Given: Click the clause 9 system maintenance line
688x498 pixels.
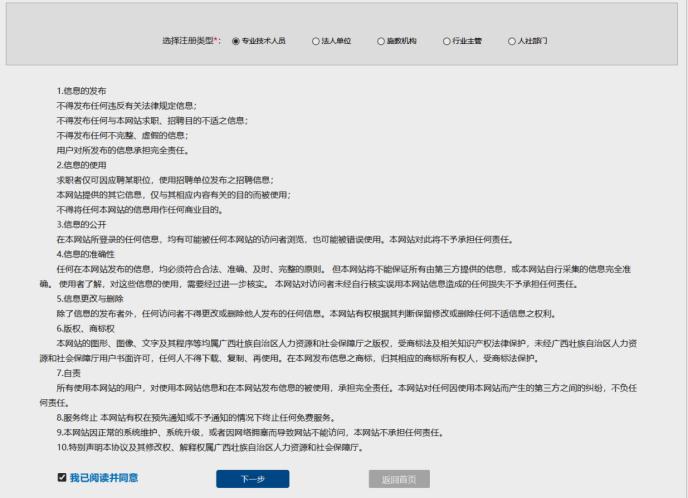Looking at the screenshot, I should pyautogui.click(x=250, y=432).
